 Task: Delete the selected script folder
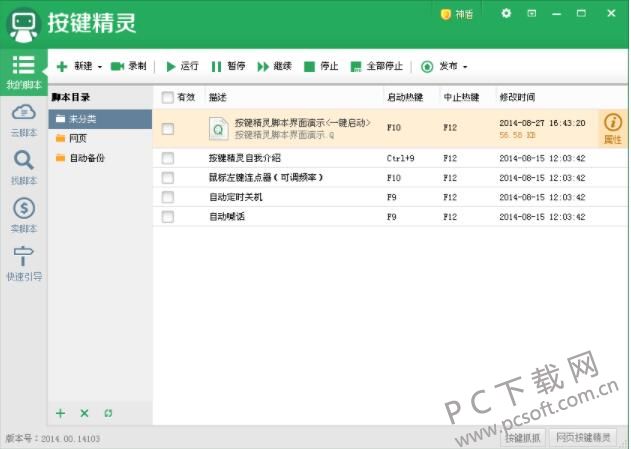[x=85, y=413]
